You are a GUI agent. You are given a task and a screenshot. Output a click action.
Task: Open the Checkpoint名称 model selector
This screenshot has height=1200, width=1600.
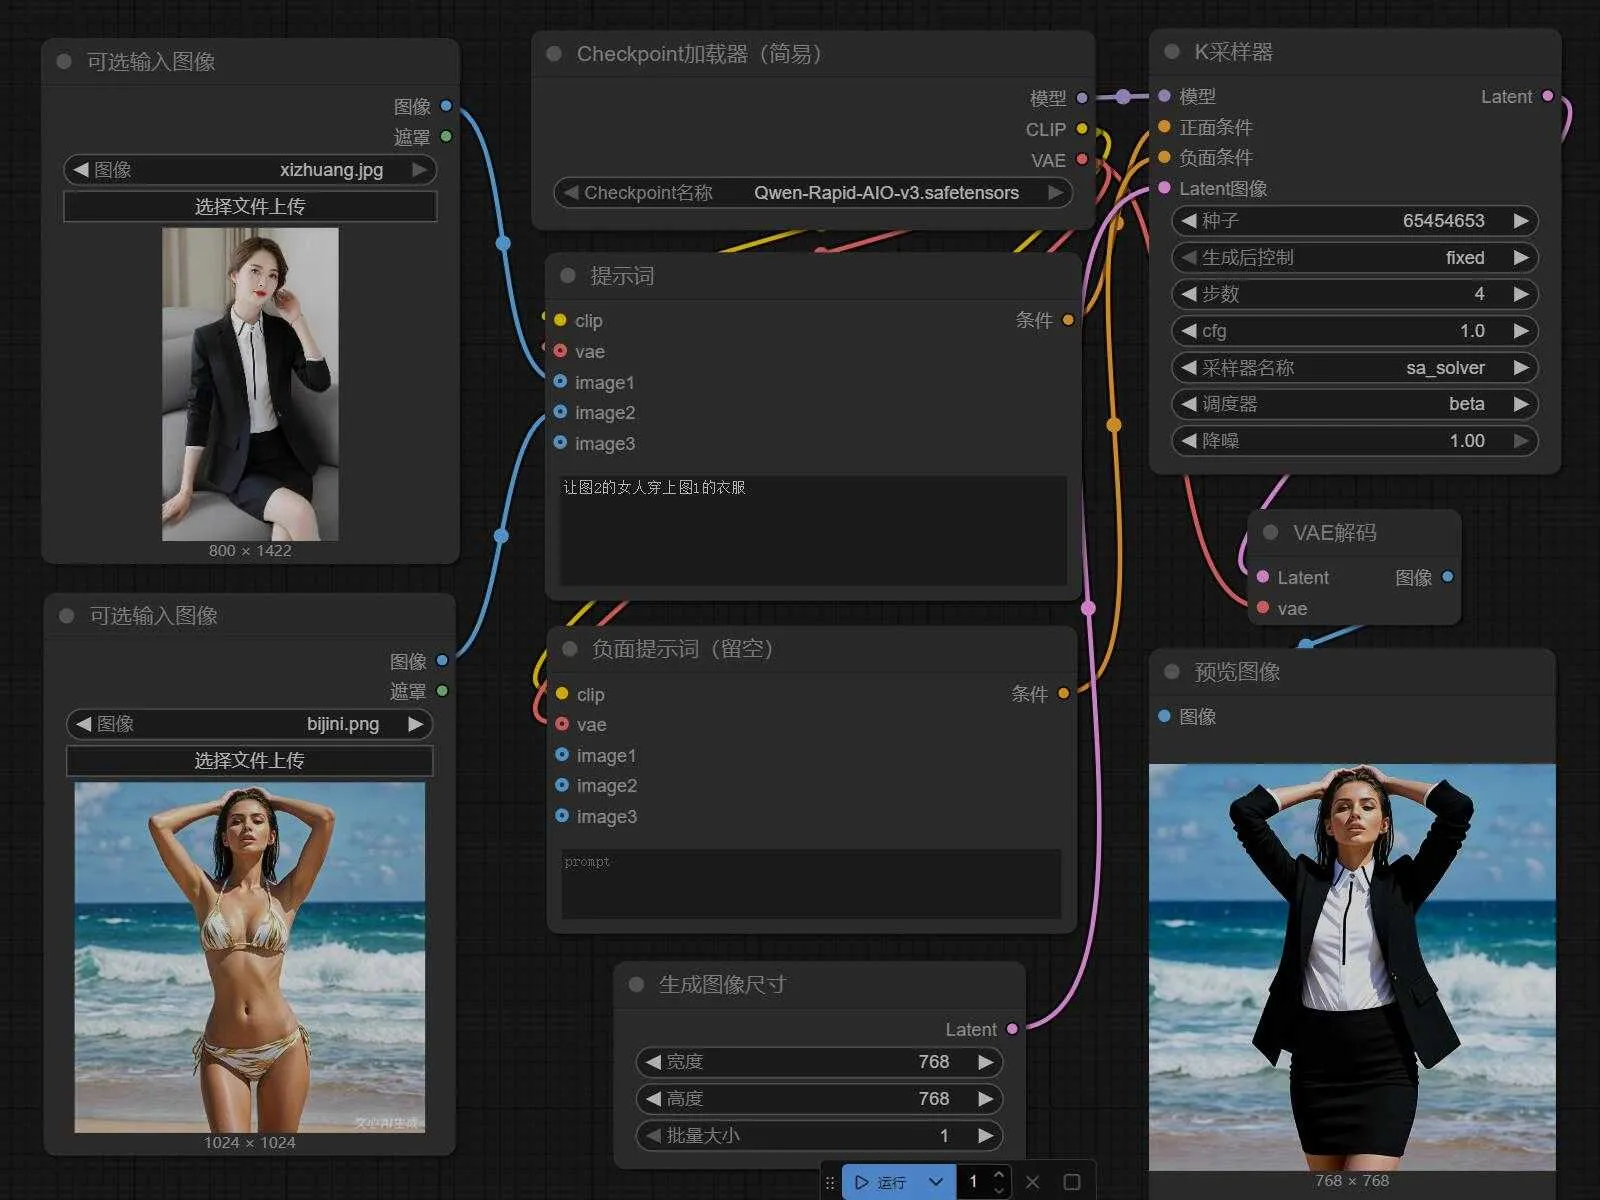coord(812,193)
